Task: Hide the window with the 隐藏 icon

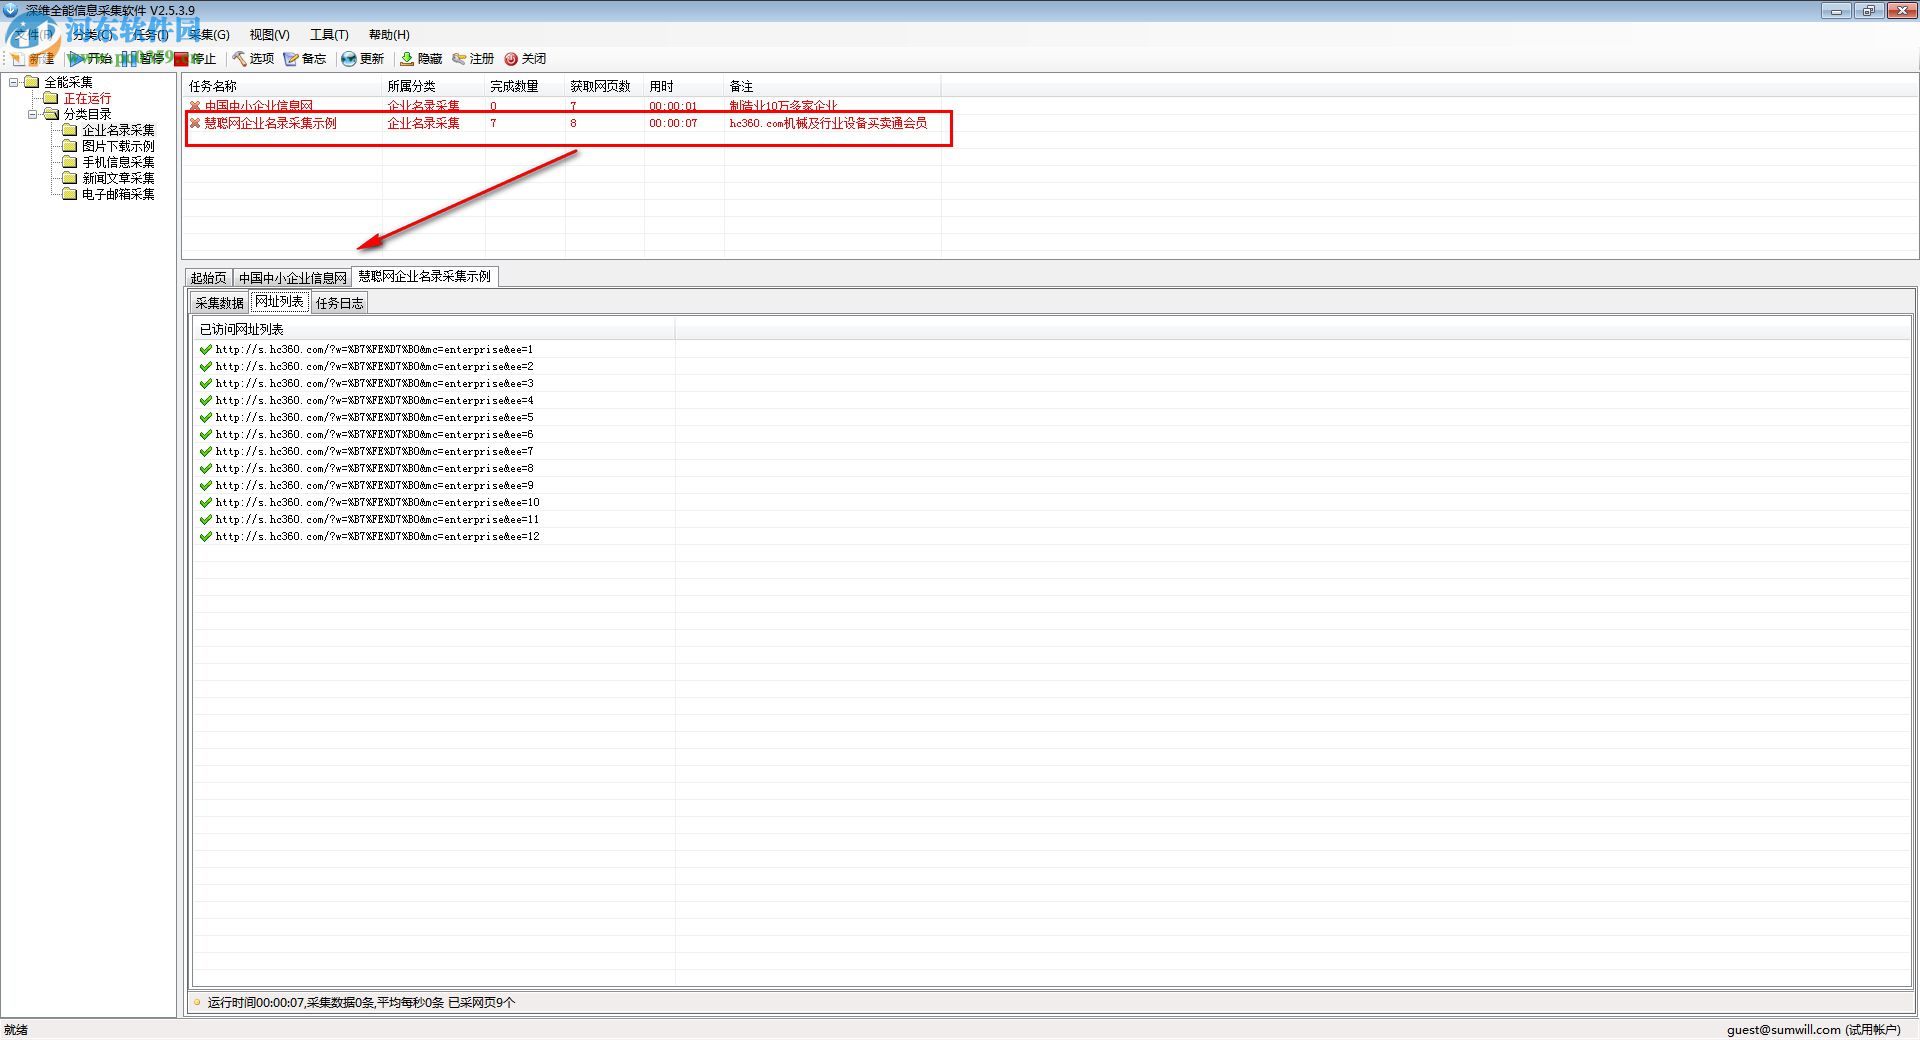Action: [x=407, y=59]
